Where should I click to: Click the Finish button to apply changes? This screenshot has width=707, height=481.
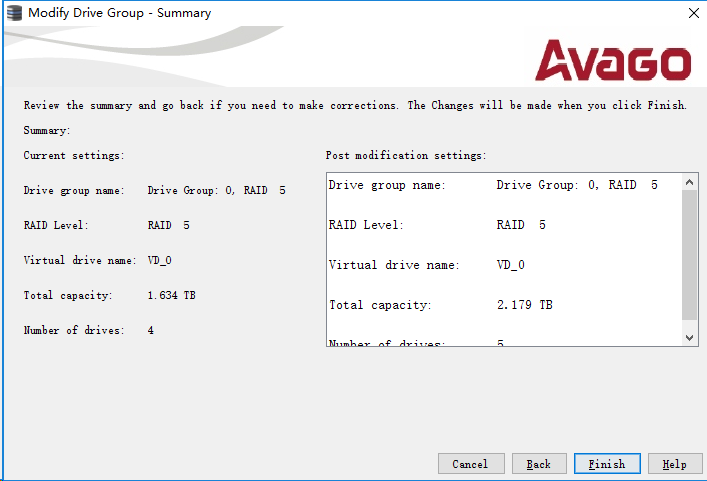click(x=606, y=464)
